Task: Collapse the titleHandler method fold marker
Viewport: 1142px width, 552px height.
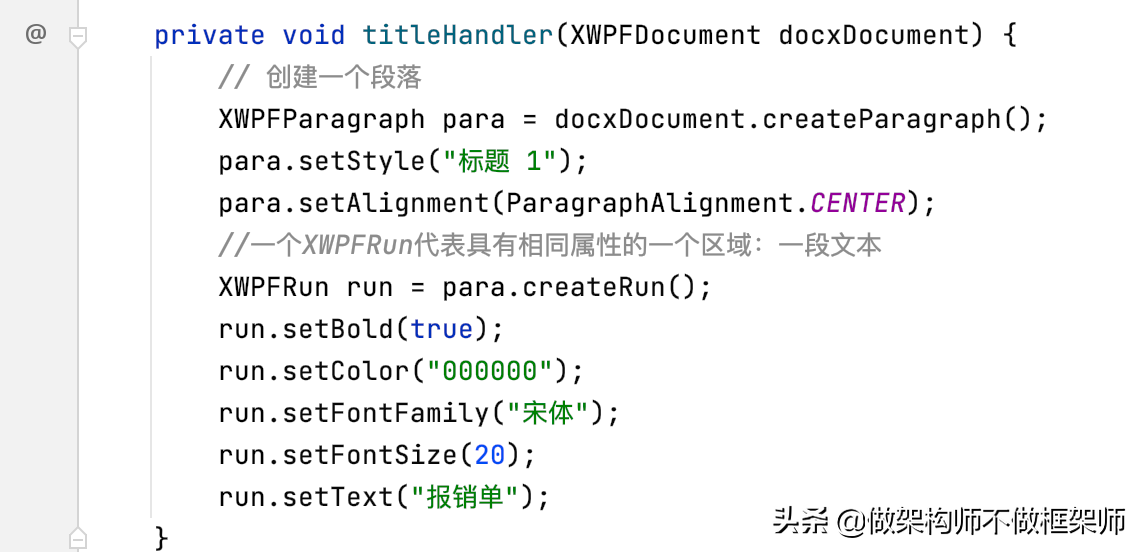Action: click(78, 36)
